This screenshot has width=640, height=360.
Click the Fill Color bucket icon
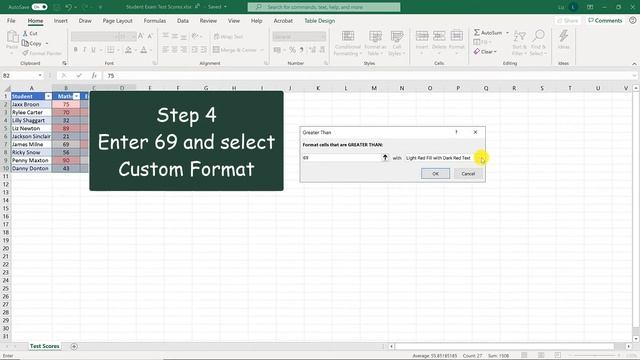pos(128,50)
